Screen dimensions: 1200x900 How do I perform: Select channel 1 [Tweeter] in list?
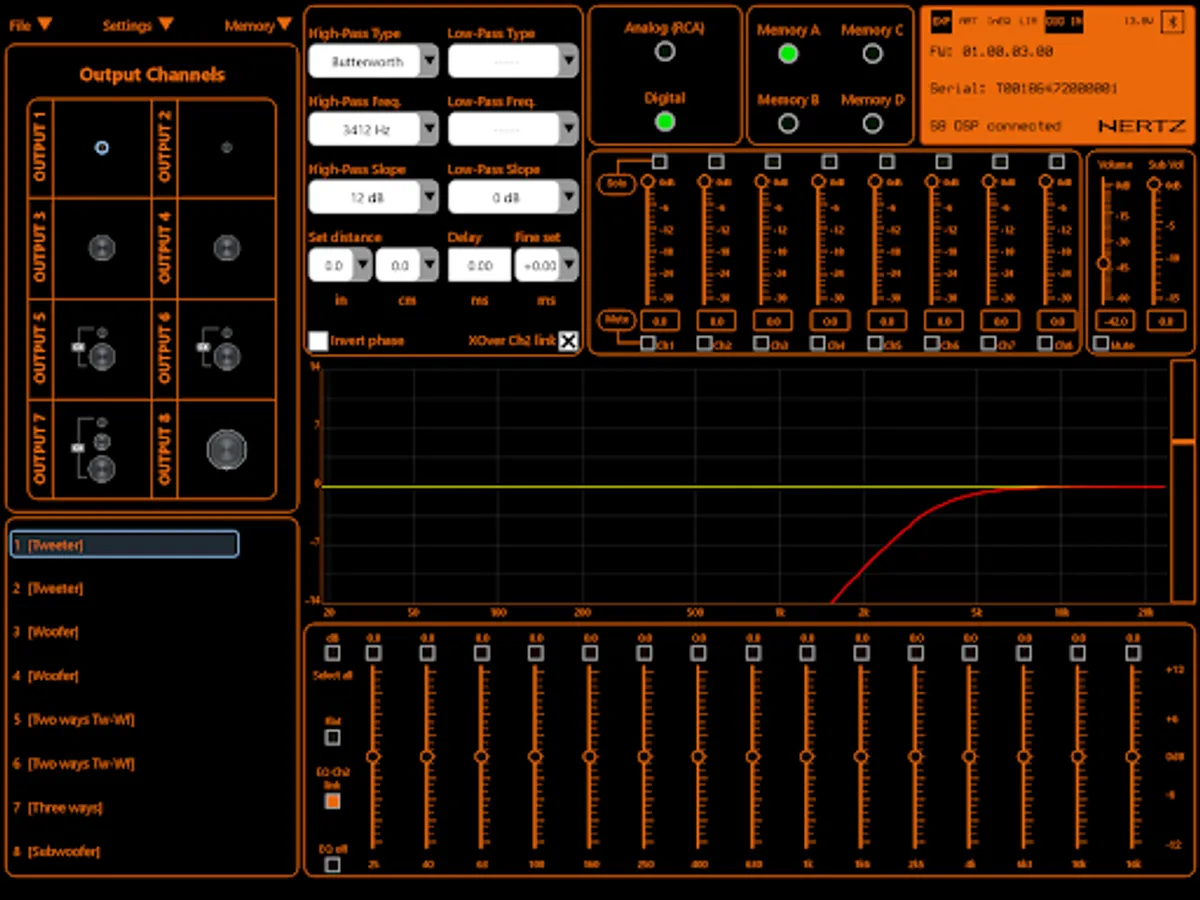click(124, 544)
